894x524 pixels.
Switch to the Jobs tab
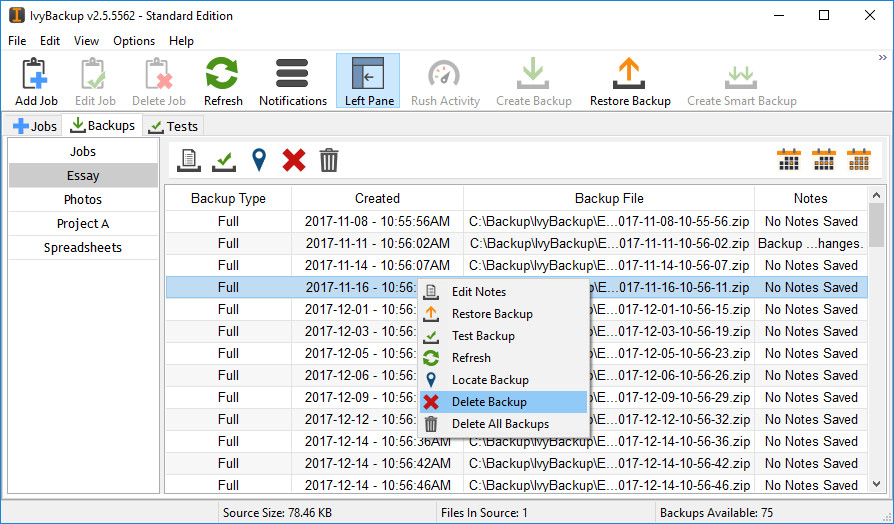[34, 126]
